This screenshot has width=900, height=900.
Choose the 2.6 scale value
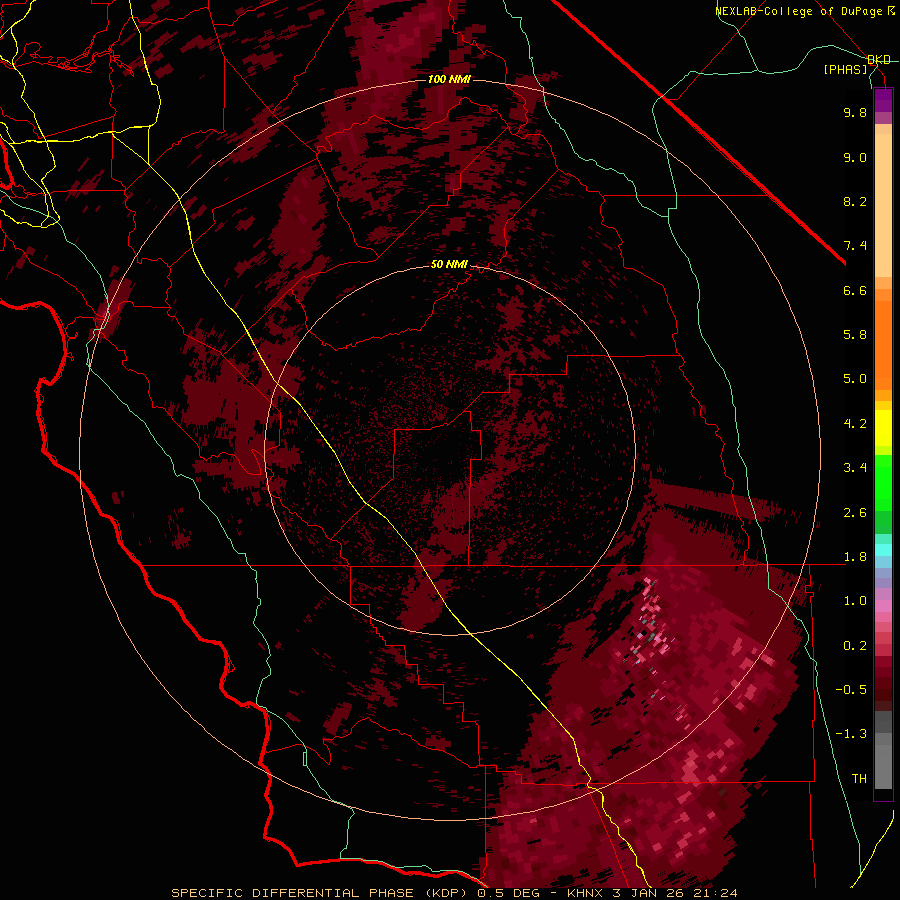855,513
